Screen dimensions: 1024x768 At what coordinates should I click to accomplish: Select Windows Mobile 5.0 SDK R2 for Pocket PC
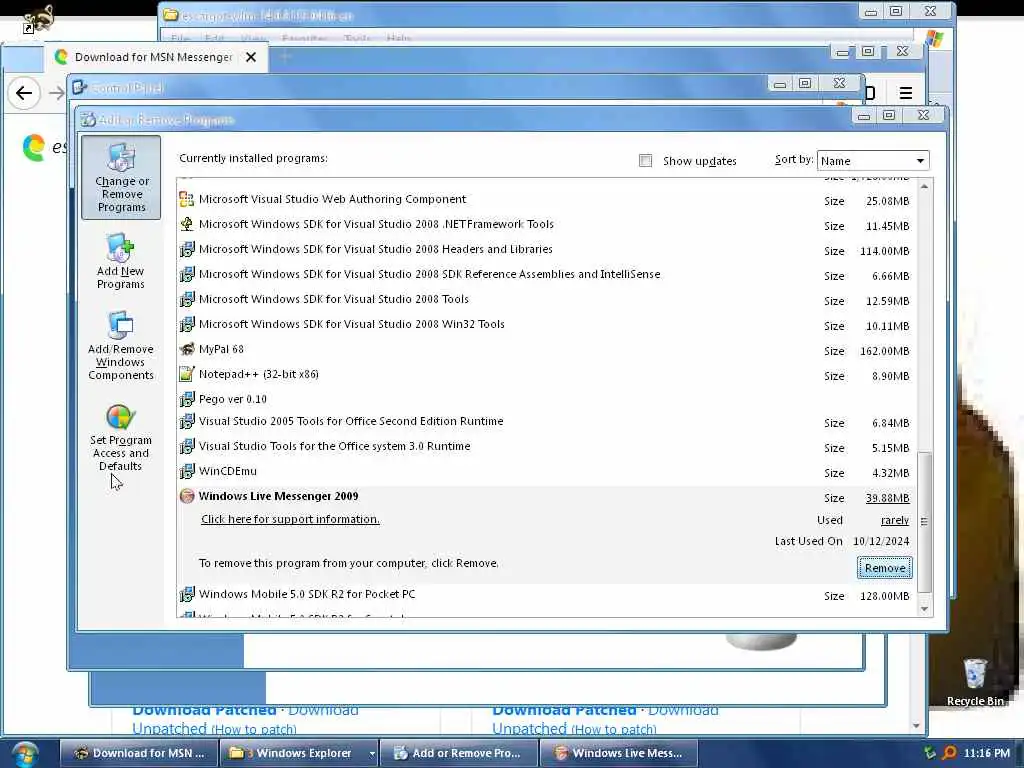point(546,594)
